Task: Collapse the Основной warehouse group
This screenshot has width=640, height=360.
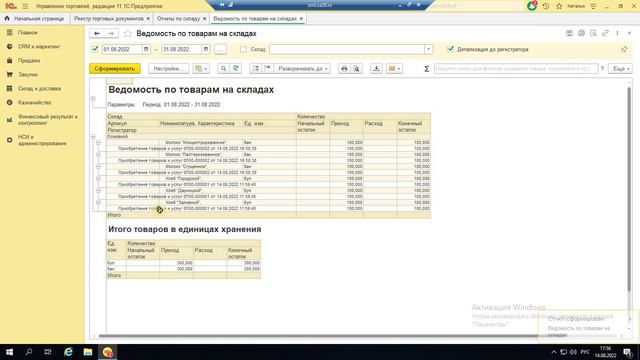Action: click(93, 136)
